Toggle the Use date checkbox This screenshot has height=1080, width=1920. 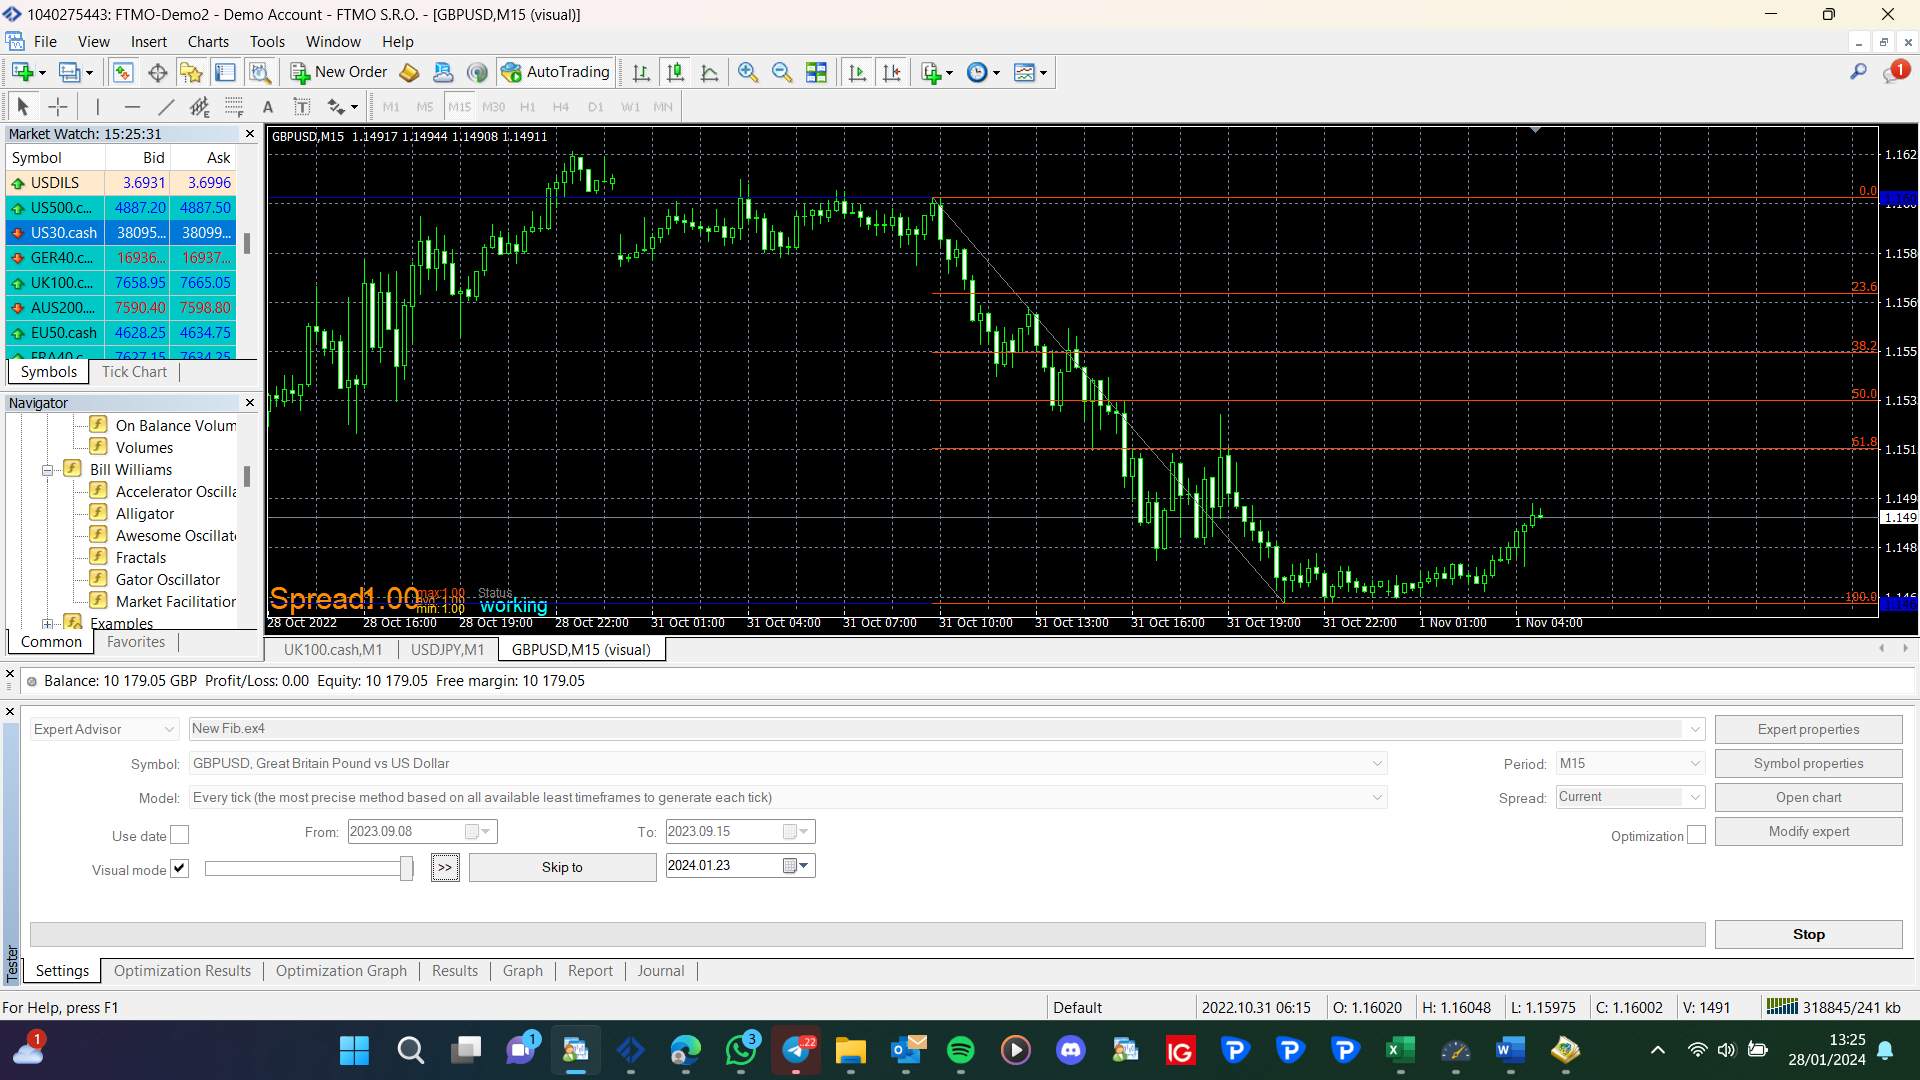[179, 835]
